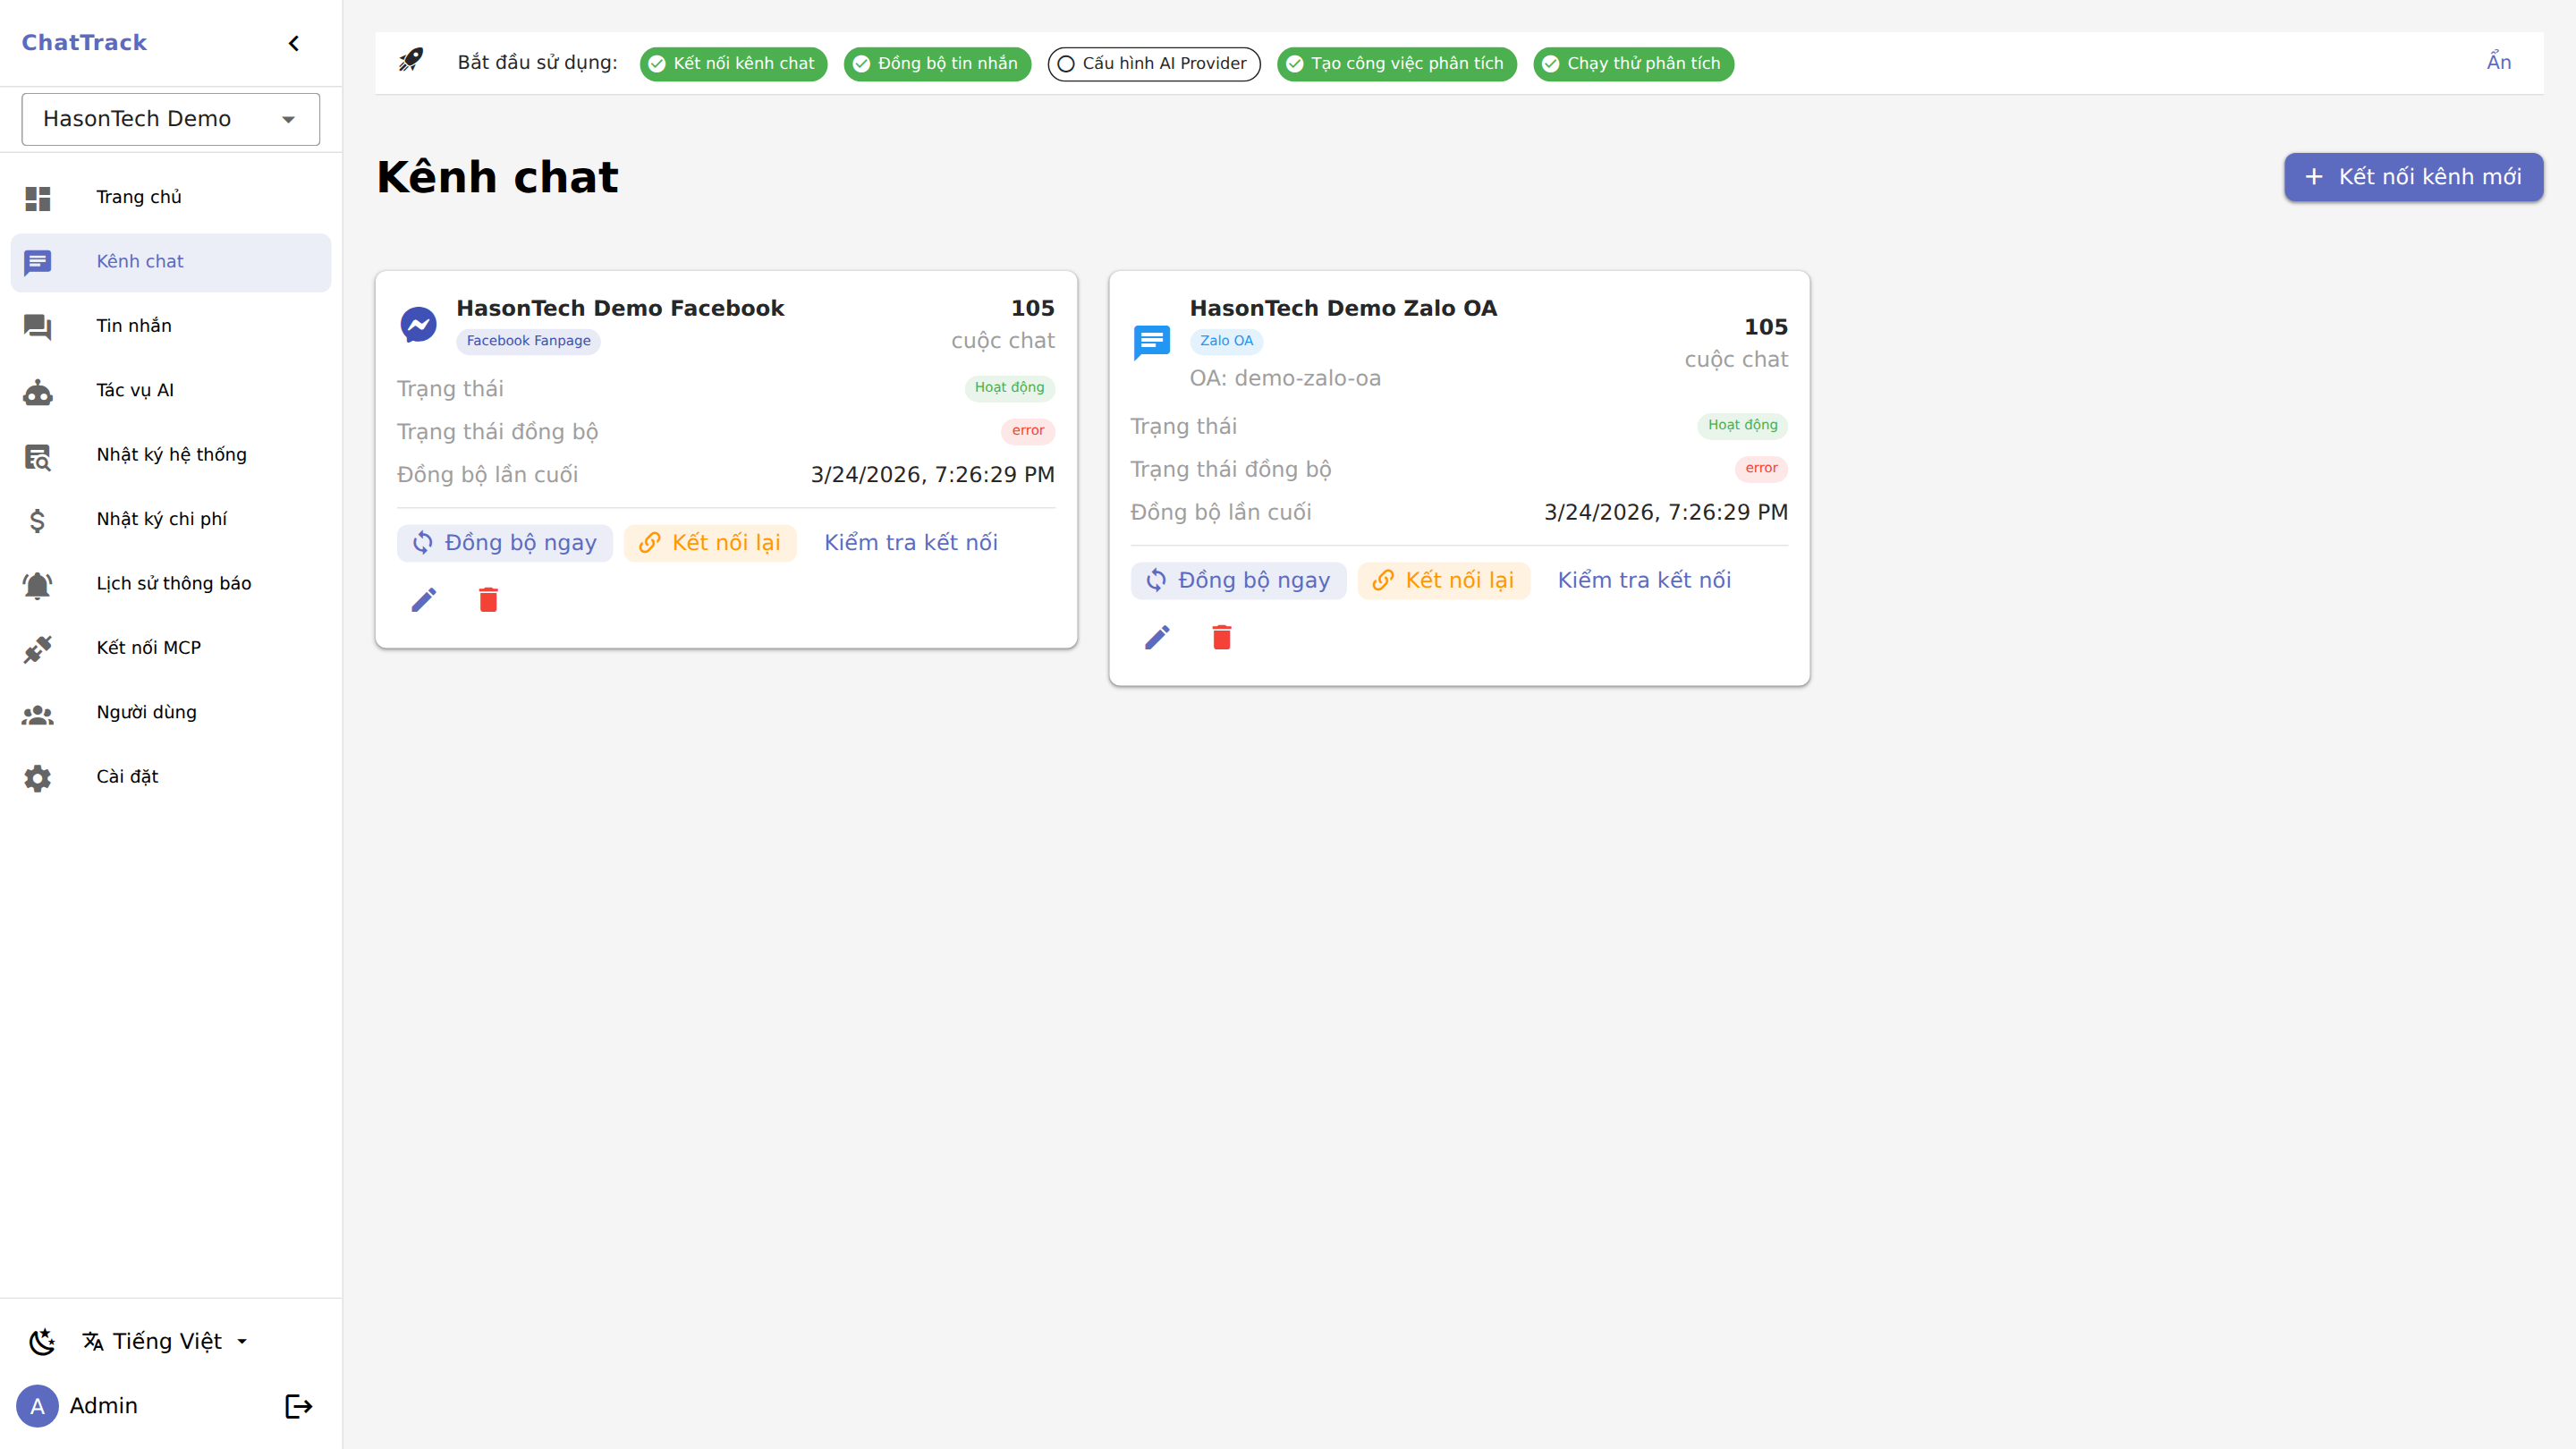Screen dimensions: 2576x1449
Task: Go to Nhật ký chi phí page
Action: click(x=161, y=519)
